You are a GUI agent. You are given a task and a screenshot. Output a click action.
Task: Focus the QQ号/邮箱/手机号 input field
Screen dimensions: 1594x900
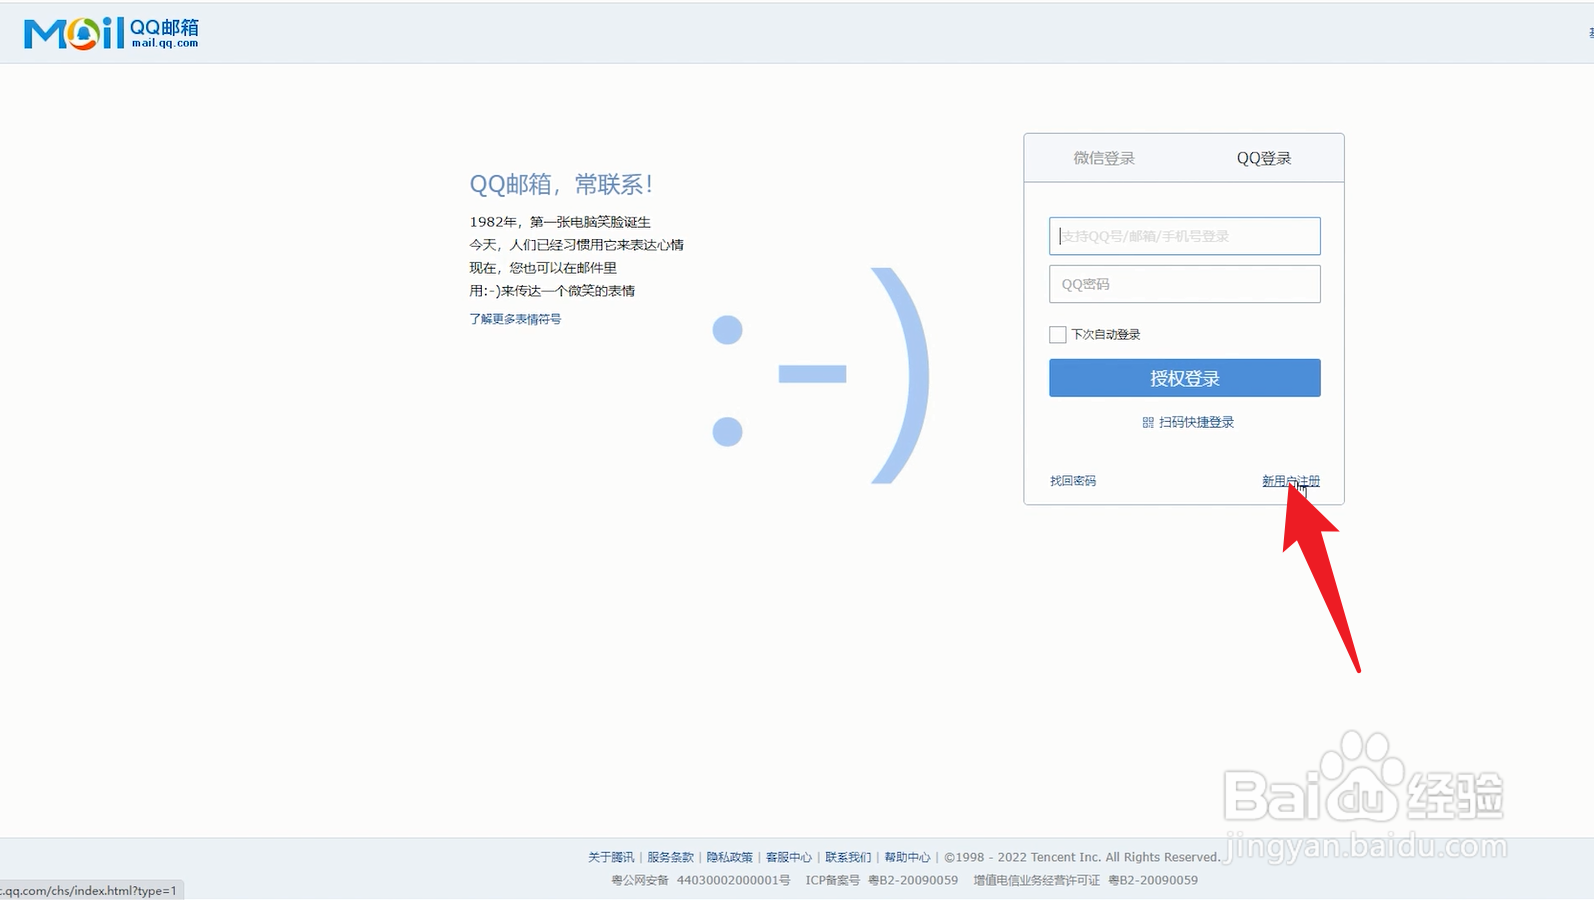[1184, 236]
